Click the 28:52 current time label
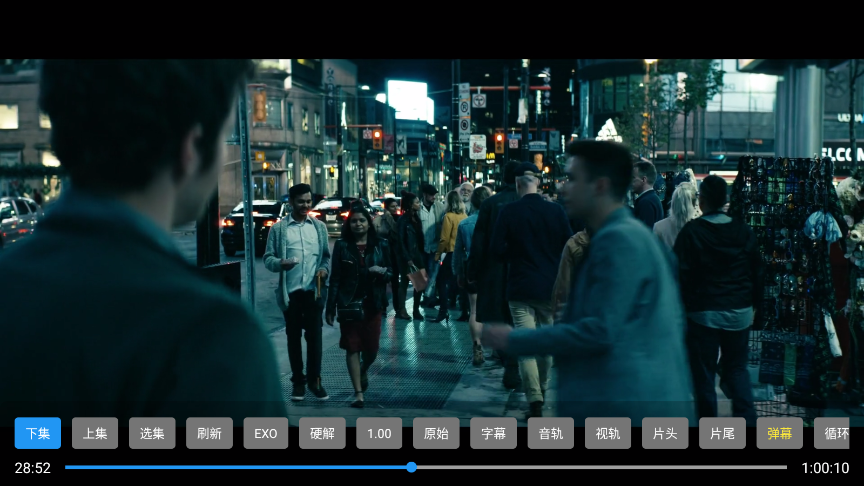 pyautogui.click(x=32, y=468)
